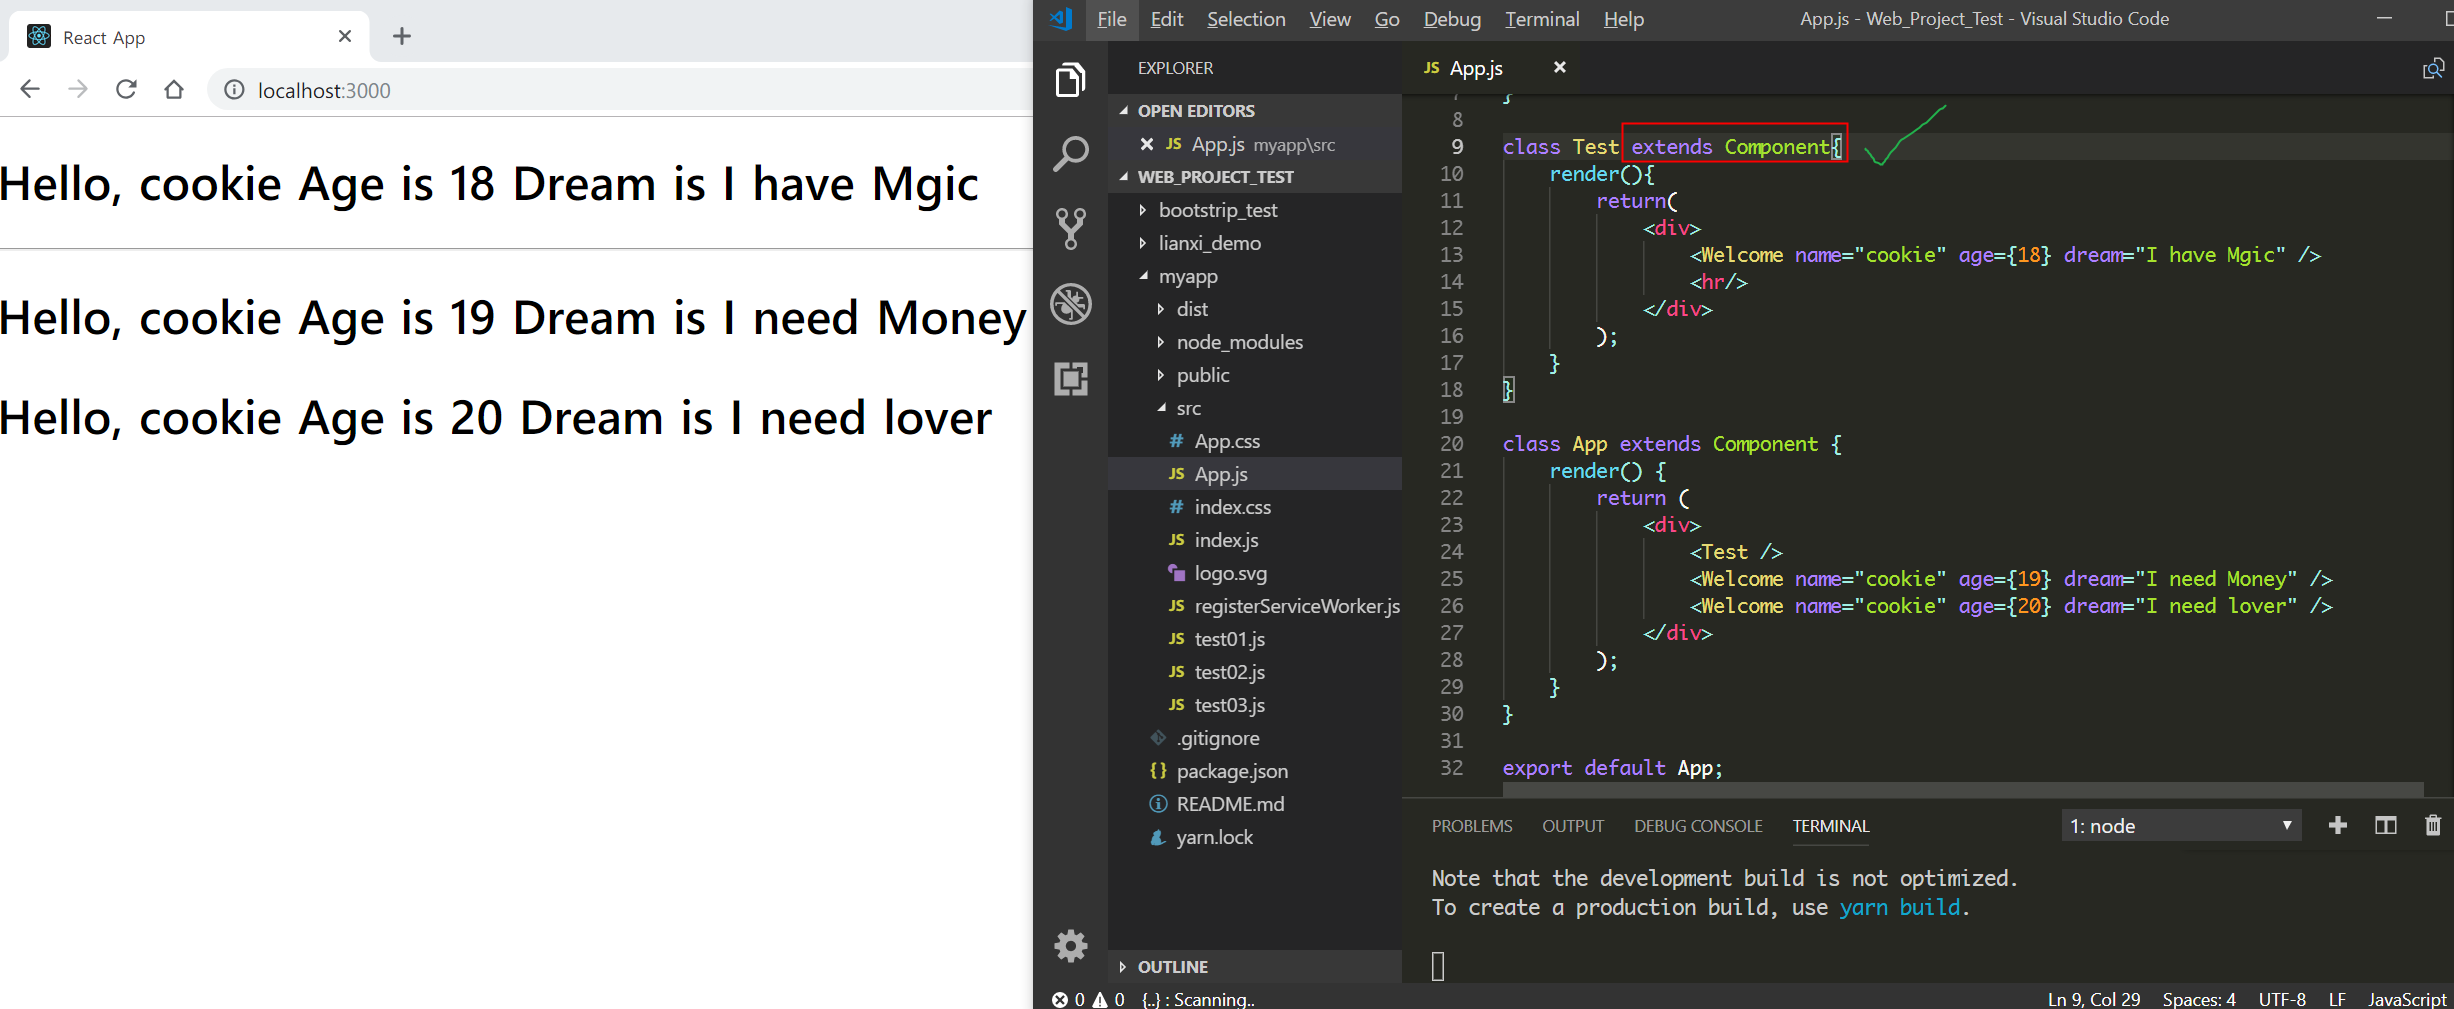The height and width of the screenshot is (1009, 2454).
Task: Close the React App browser tab
Action: click(x=345, y=36)
